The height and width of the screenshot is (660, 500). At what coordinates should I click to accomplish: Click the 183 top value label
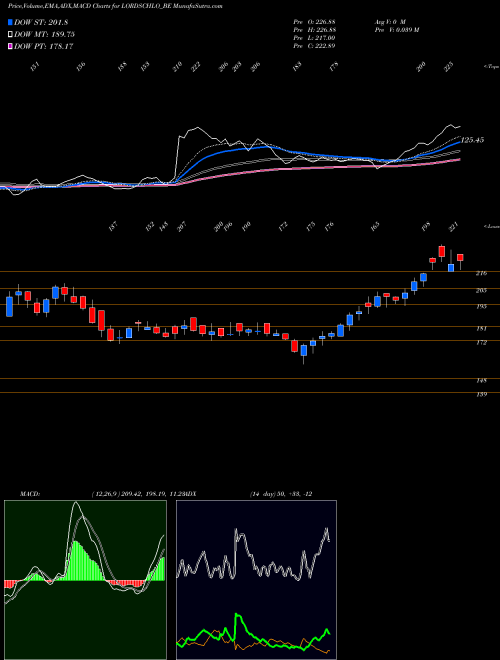297,67
